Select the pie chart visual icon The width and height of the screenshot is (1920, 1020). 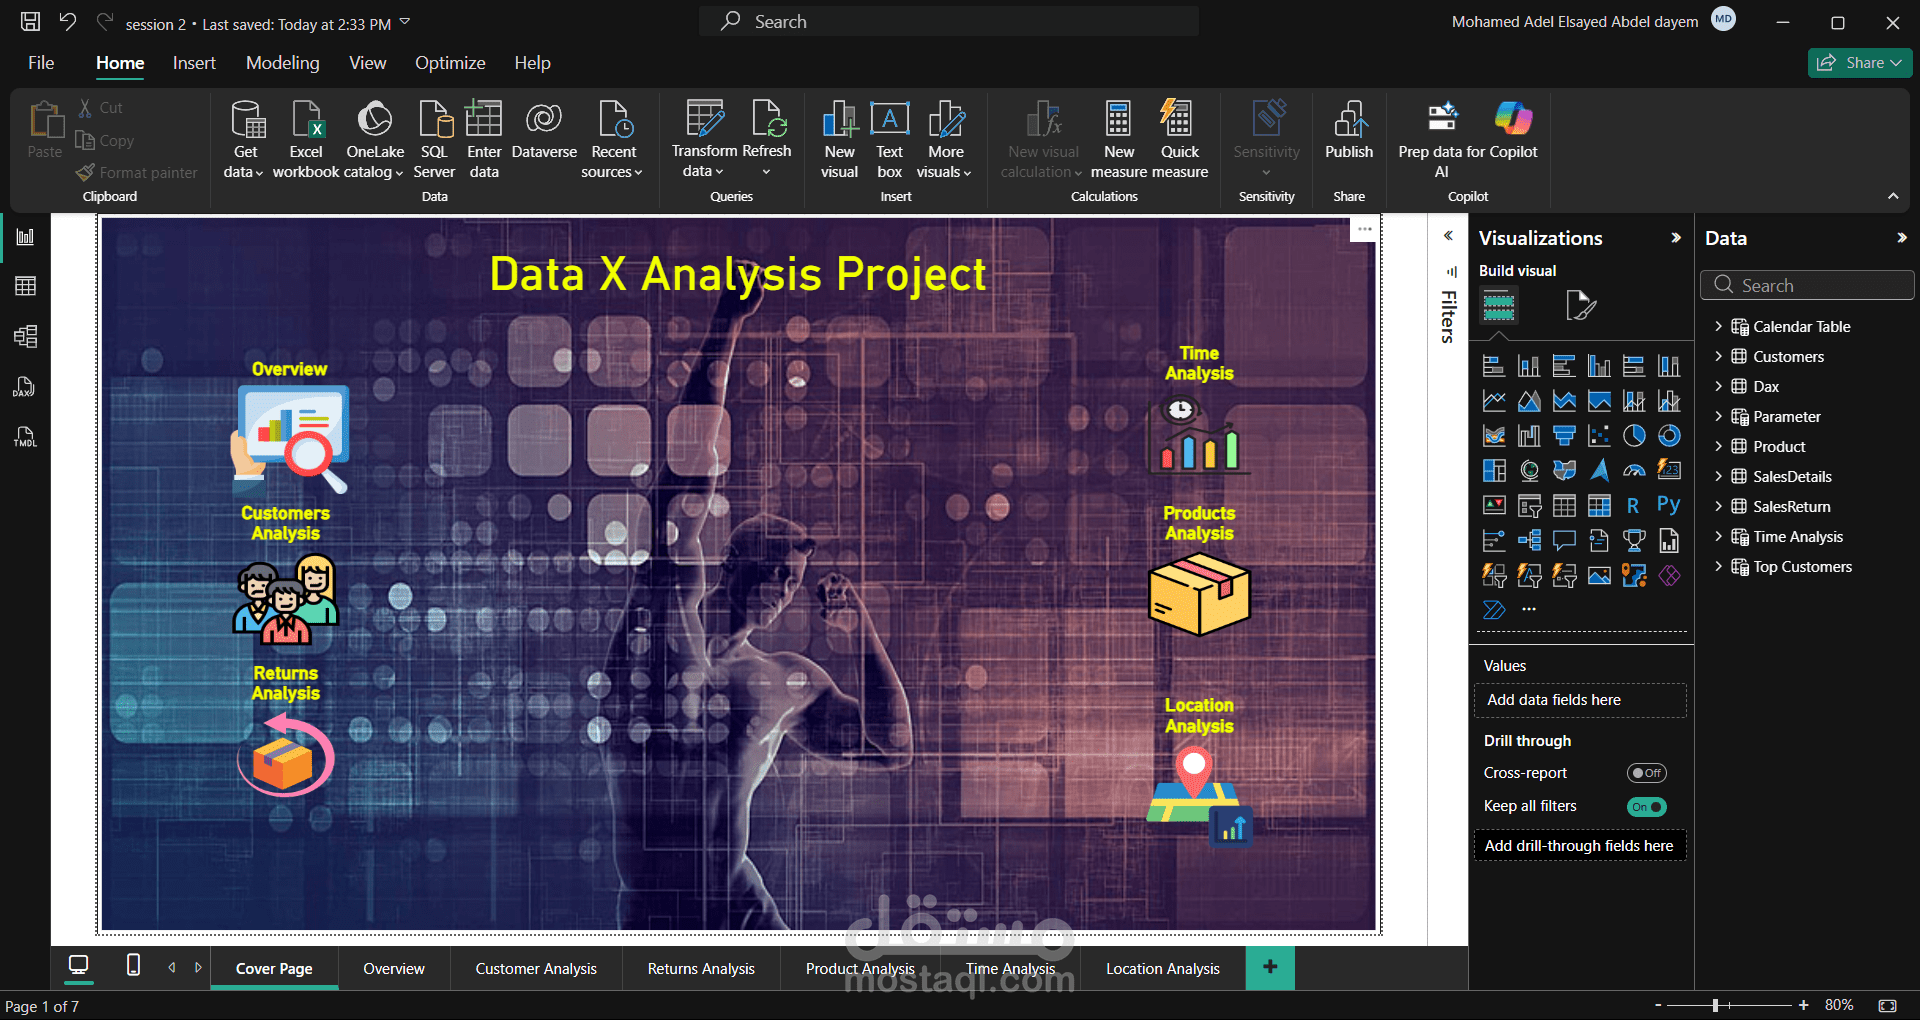(1634, 435)
